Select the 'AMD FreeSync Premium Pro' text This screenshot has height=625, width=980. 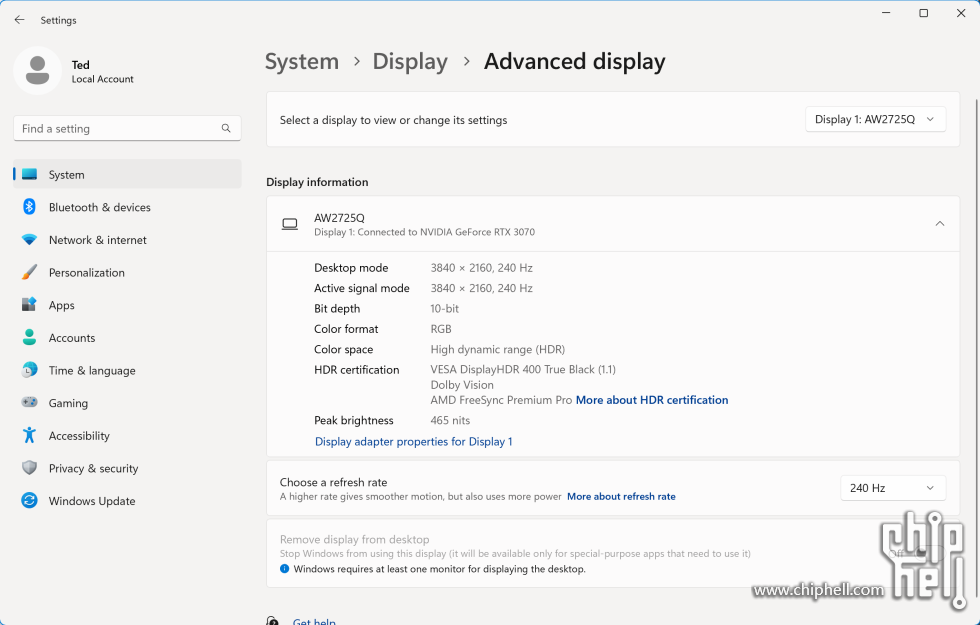pyautogui.click(x=501, y=400)
